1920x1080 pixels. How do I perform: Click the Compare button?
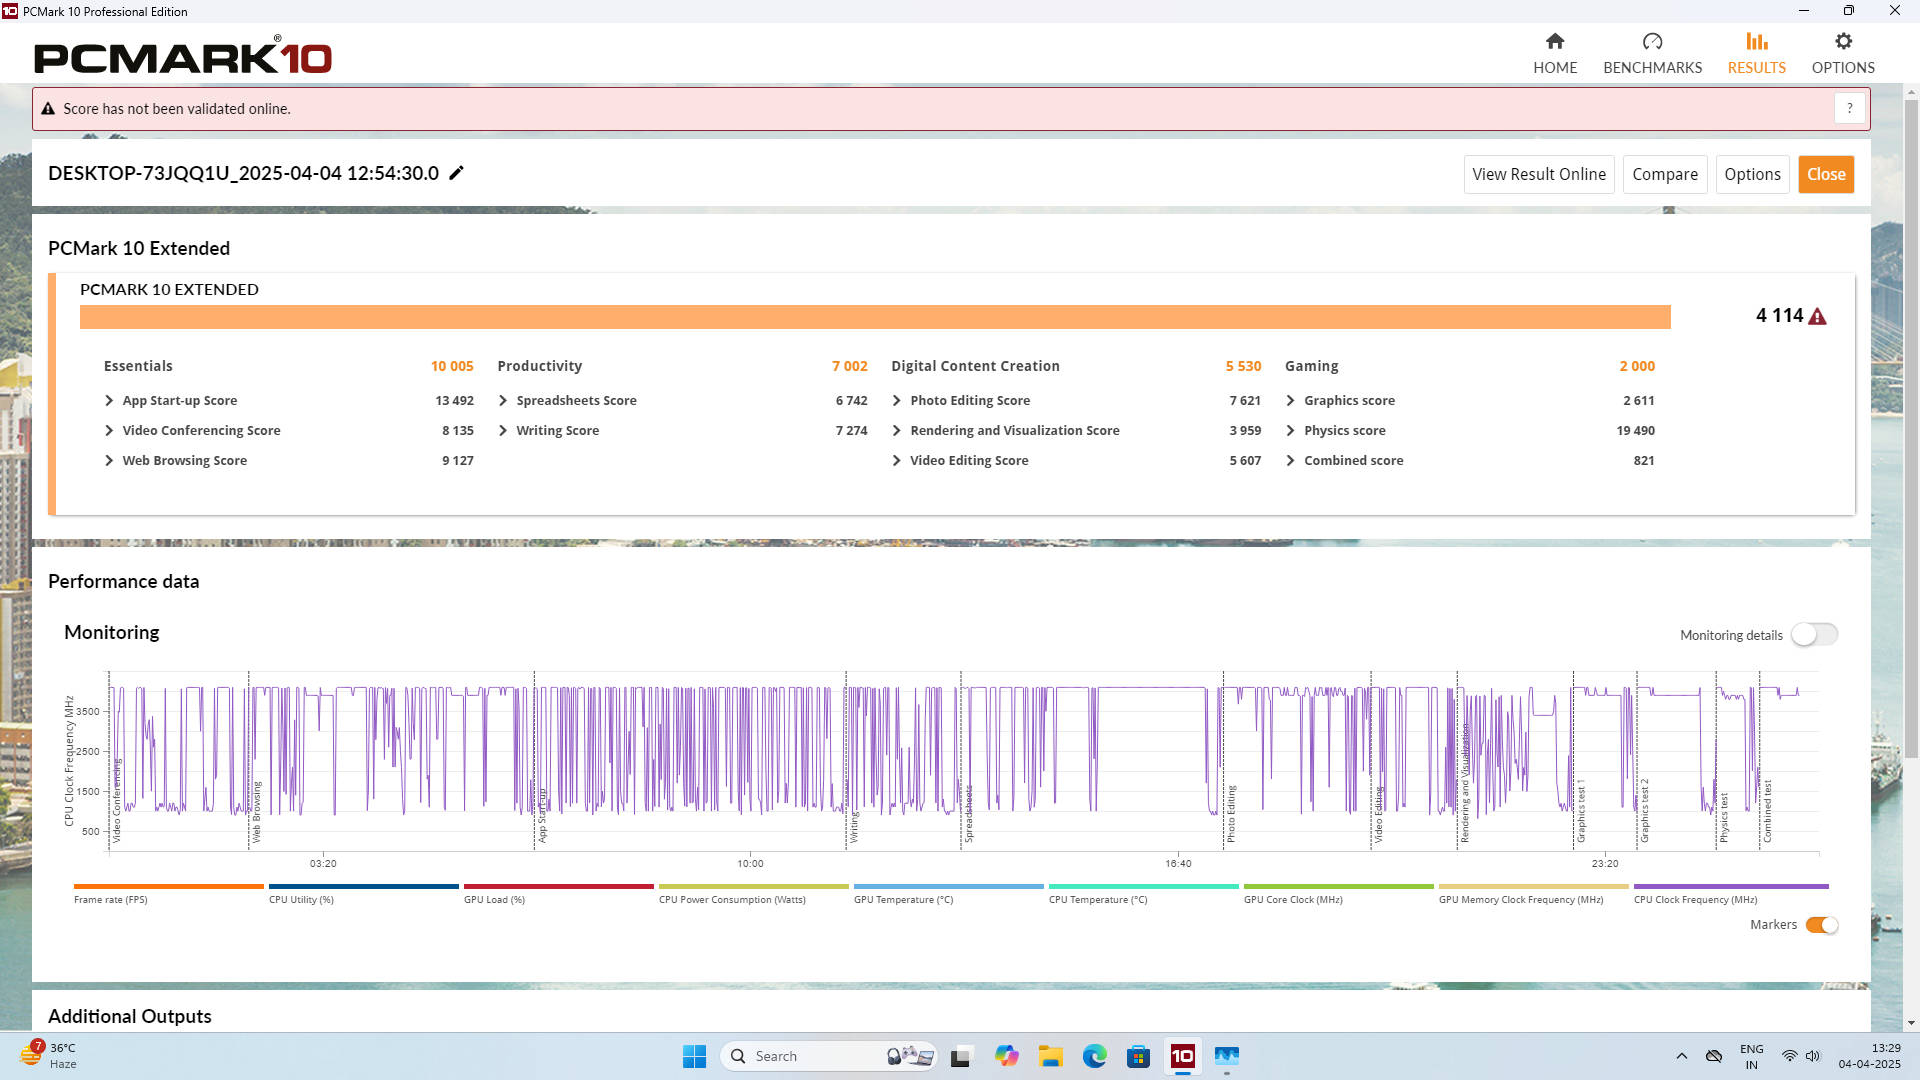click(x=1665, y=174)
